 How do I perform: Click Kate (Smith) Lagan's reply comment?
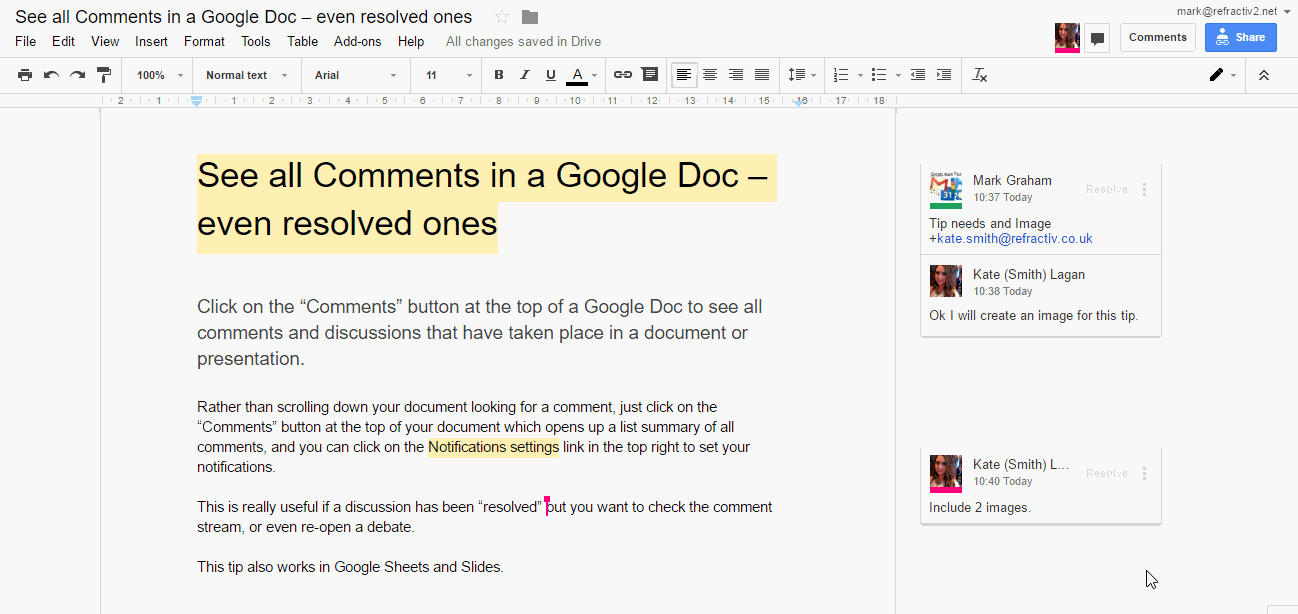(1041, 296)
